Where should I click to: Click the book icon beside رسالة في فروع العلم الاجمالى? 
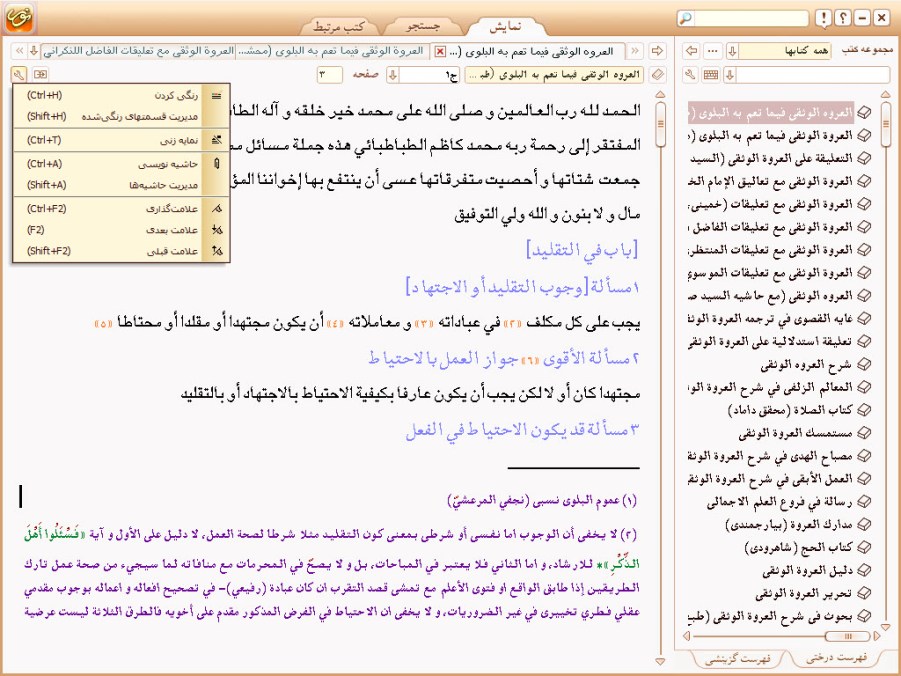pos(864,502)
